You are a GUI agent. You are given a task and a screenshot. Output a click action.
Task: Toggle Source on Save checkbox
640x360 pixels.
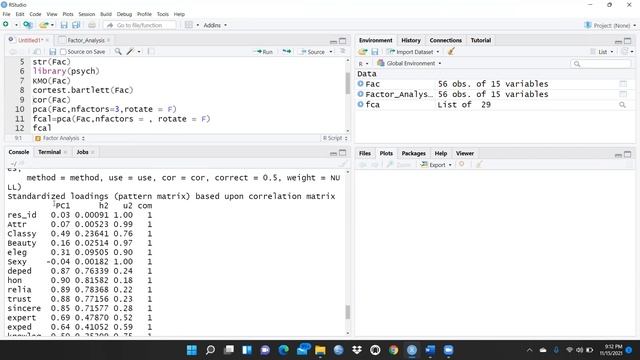(x=63, y=52)
